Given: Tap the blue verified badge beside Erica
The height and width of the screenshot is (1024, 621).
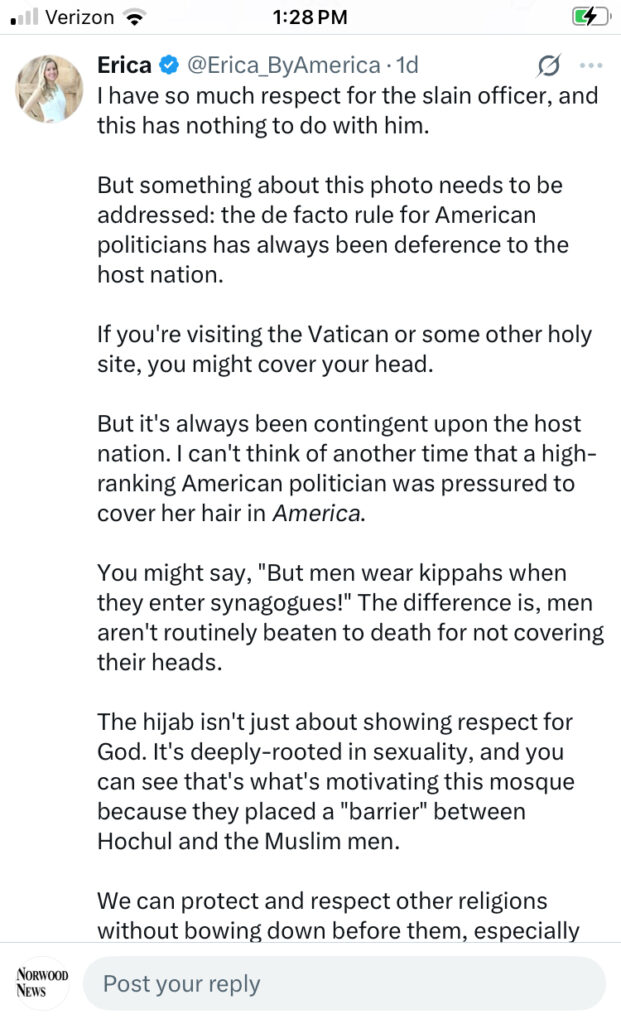Looking at the screenshot, I should coord(169,66).
